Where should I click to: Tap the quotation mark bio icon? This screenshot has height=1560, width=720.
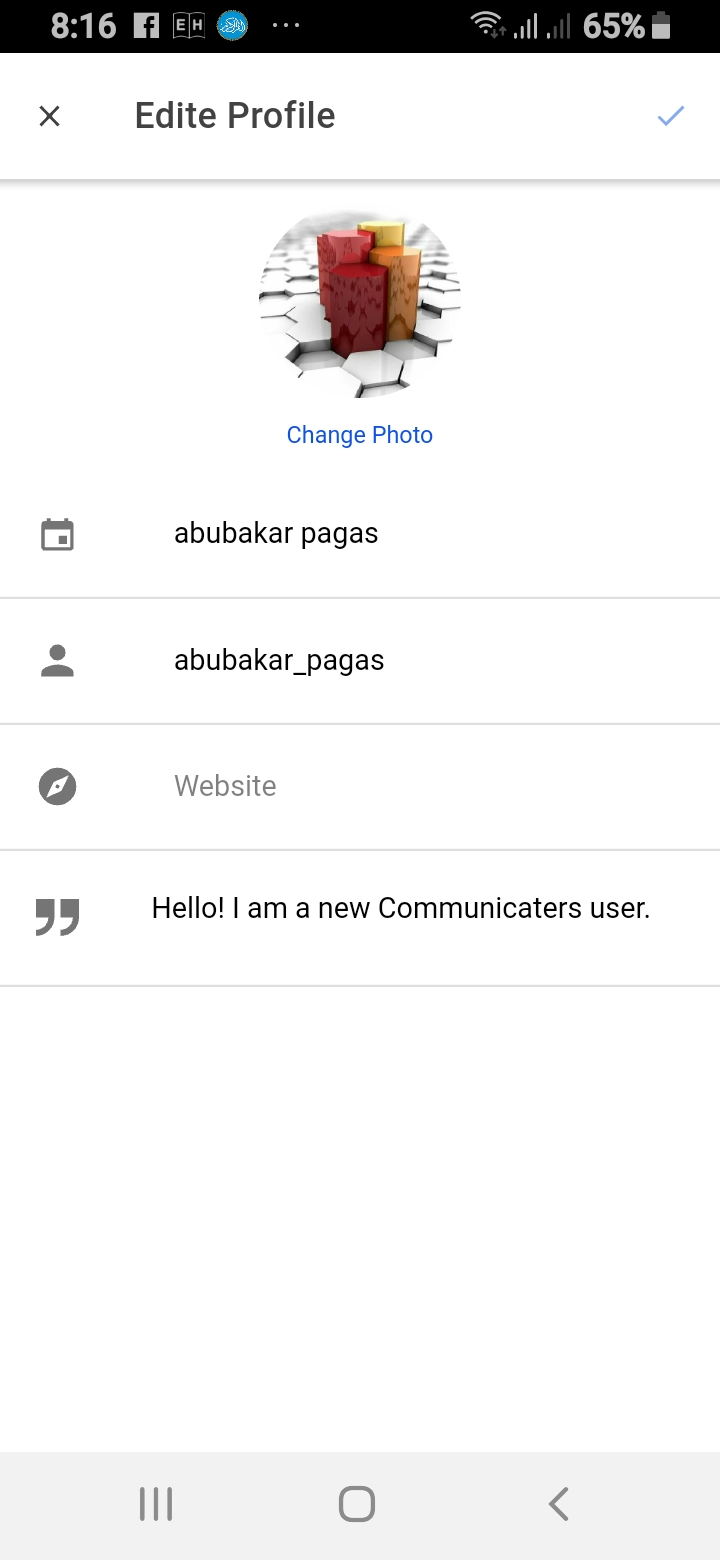(57, 915)
